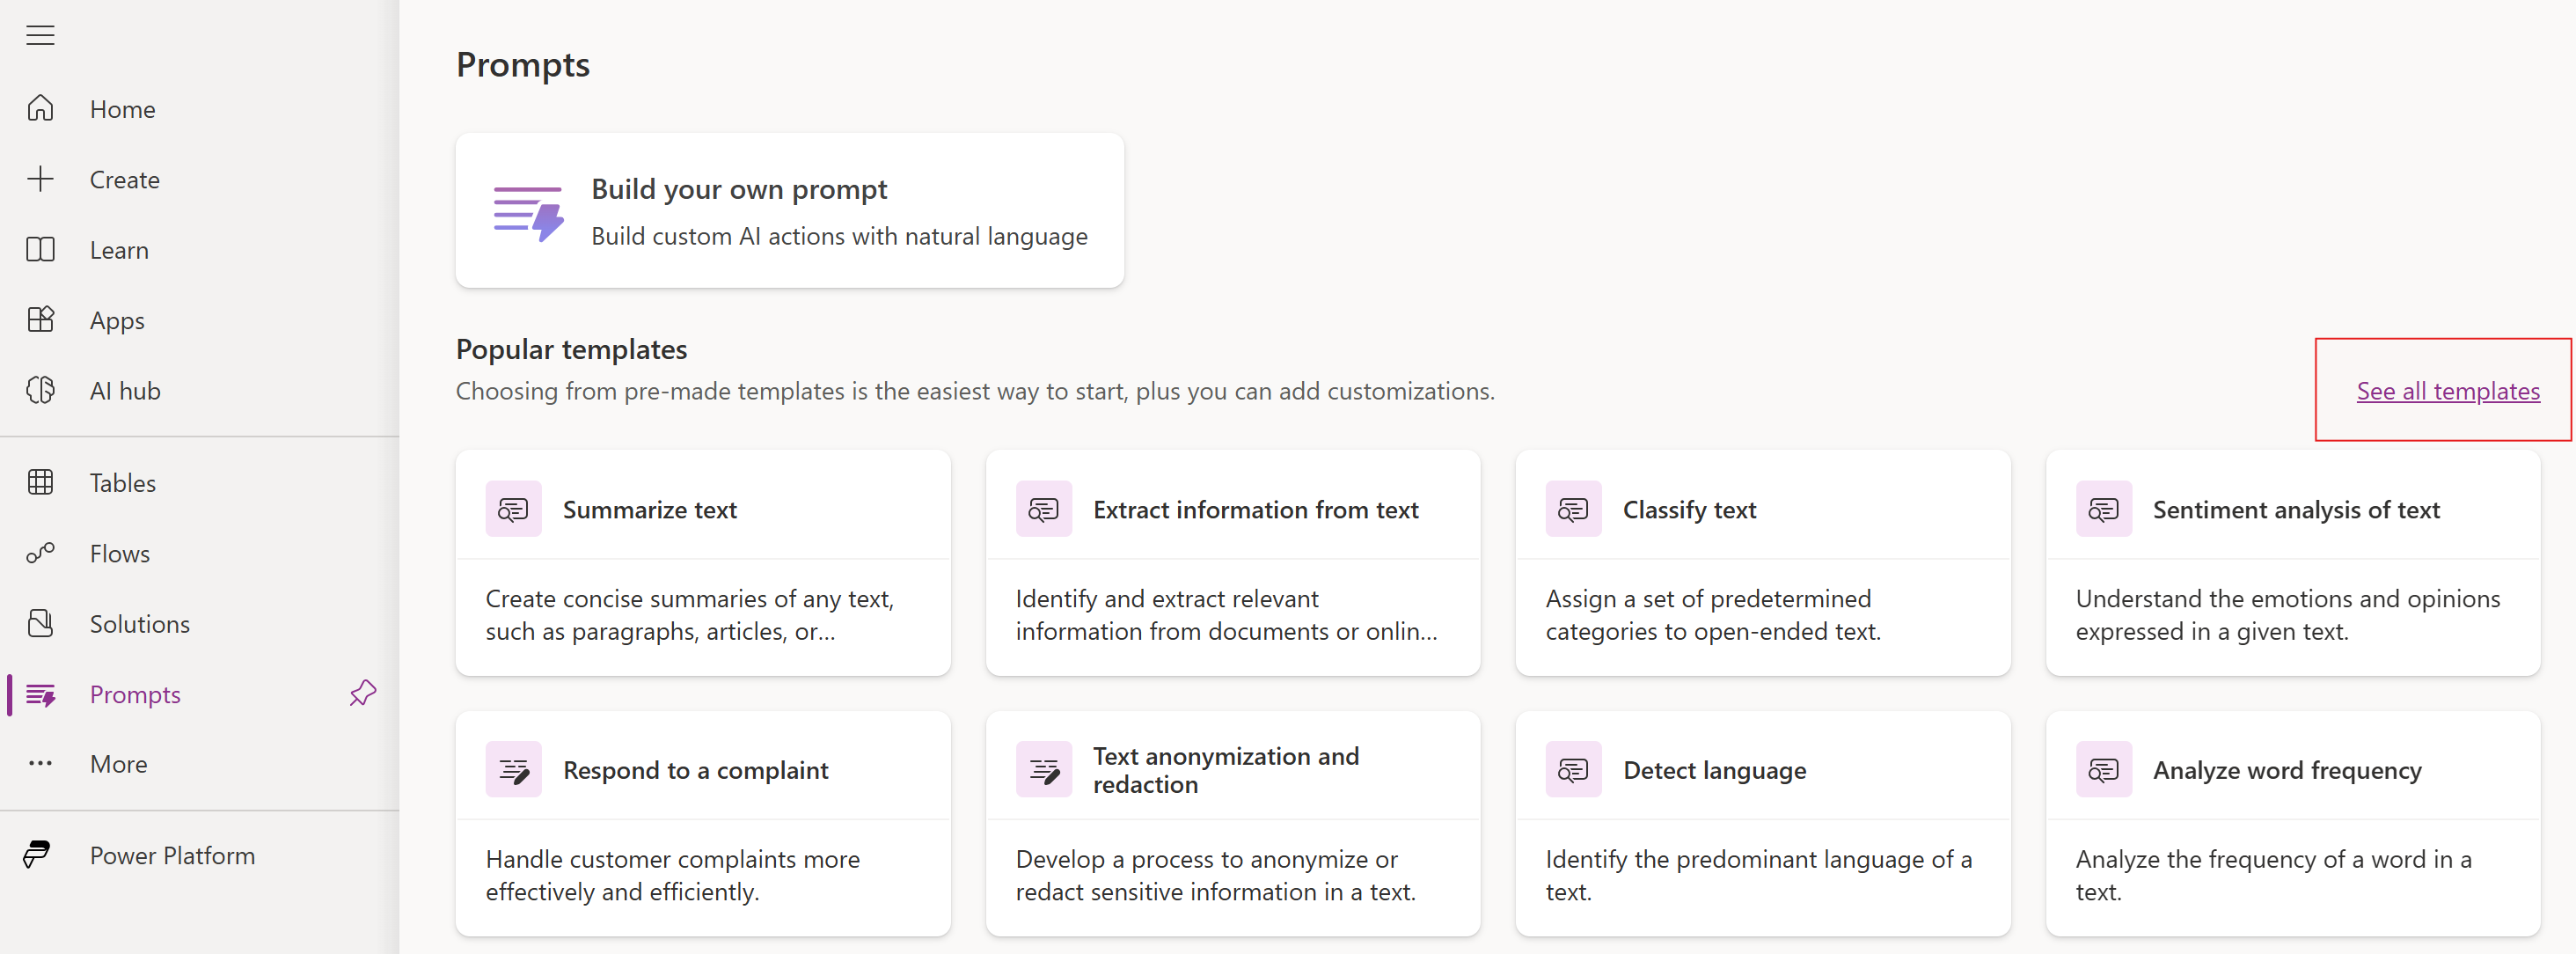Open Text anonymization and redaction title

[x=1225, y=769]
